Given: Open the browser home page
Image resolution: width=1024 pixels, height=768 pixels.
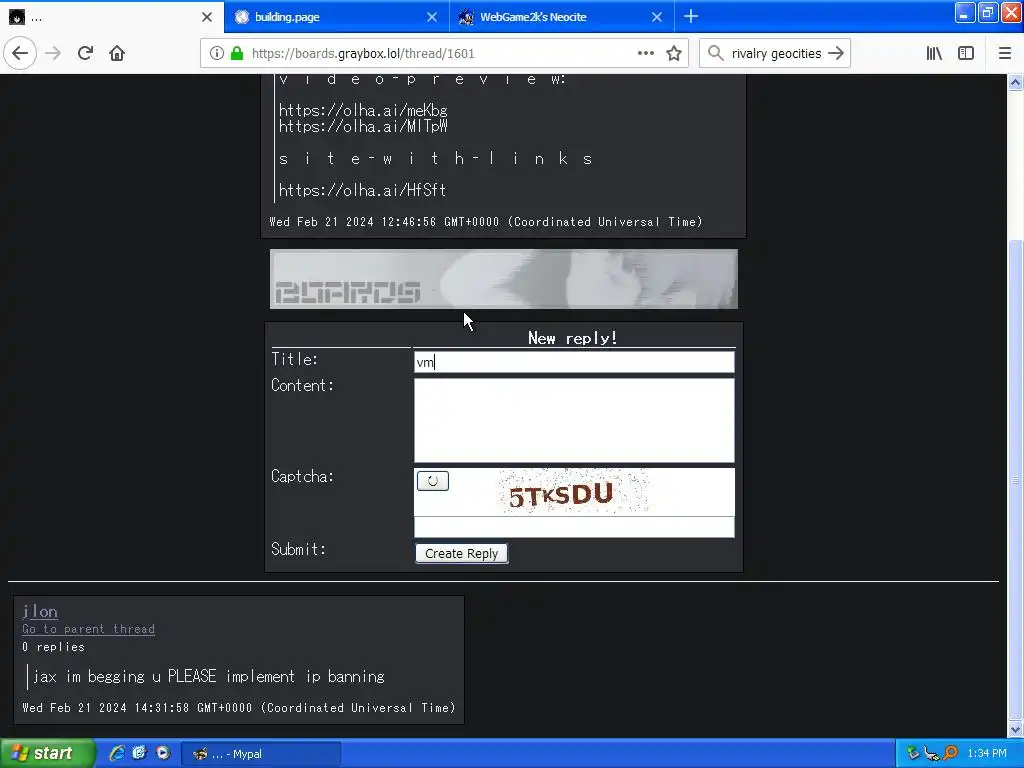Looking at the screenshot, I should (x=117, y=53).
